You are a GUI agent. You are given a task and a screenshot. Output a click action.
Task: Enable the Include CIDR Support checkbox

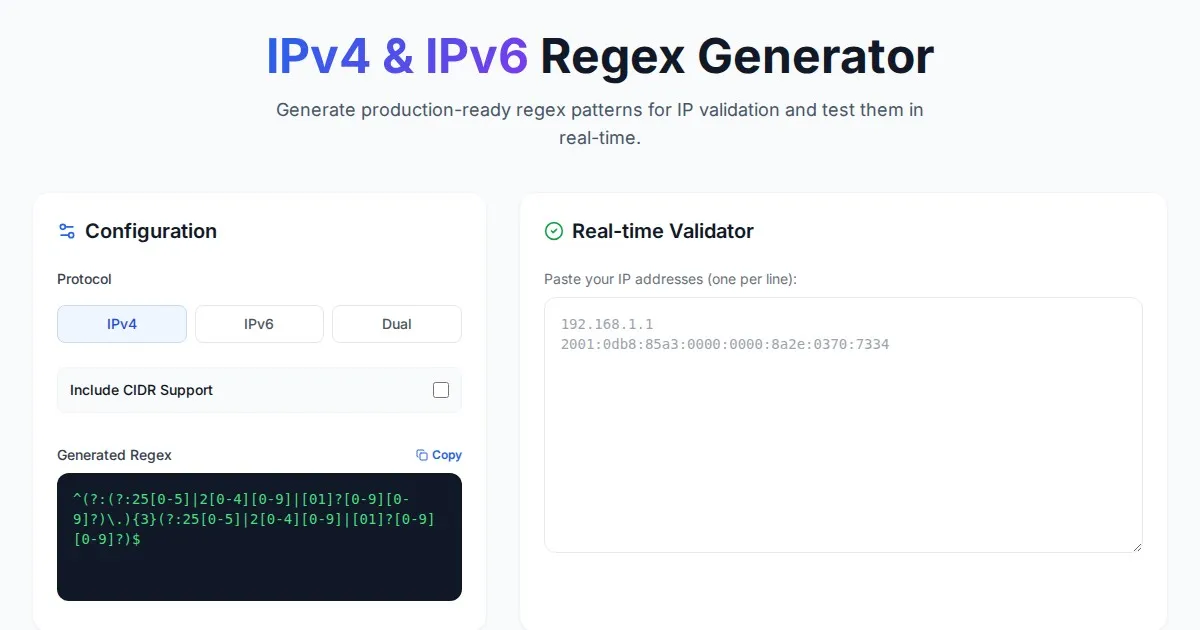click(441, 390)
